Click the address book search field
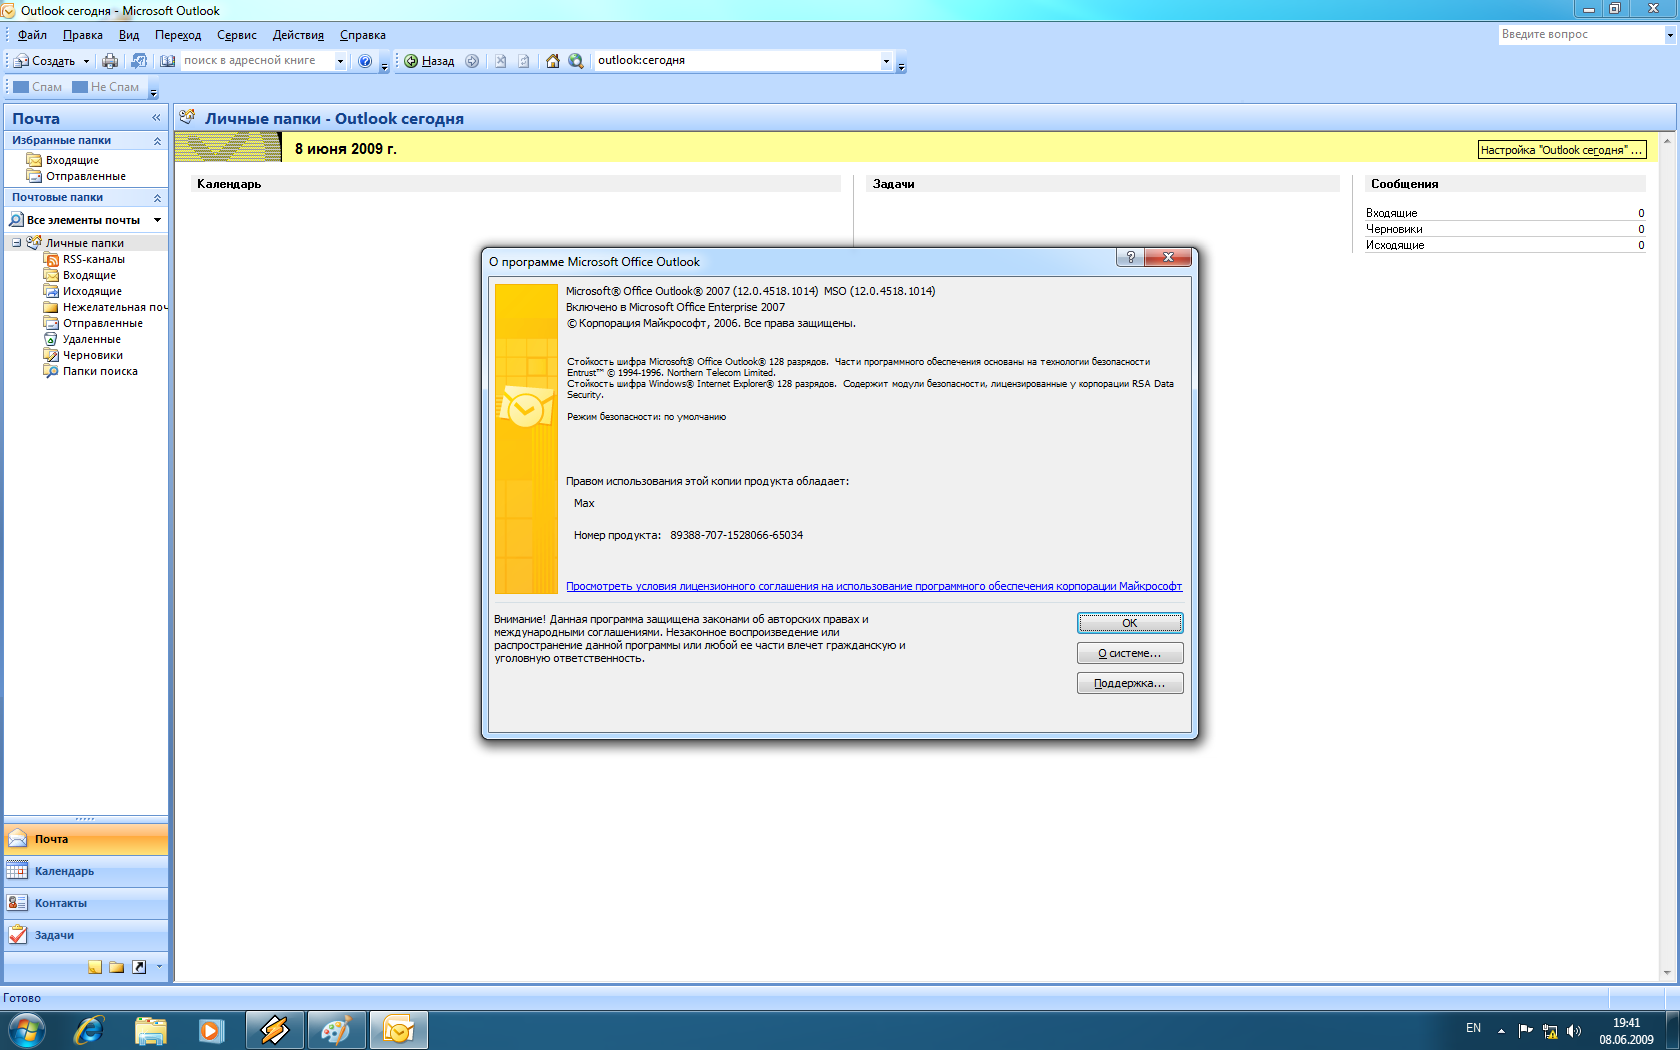The width and height of the screenshot is (1680, 1050). tap(257, 61)
